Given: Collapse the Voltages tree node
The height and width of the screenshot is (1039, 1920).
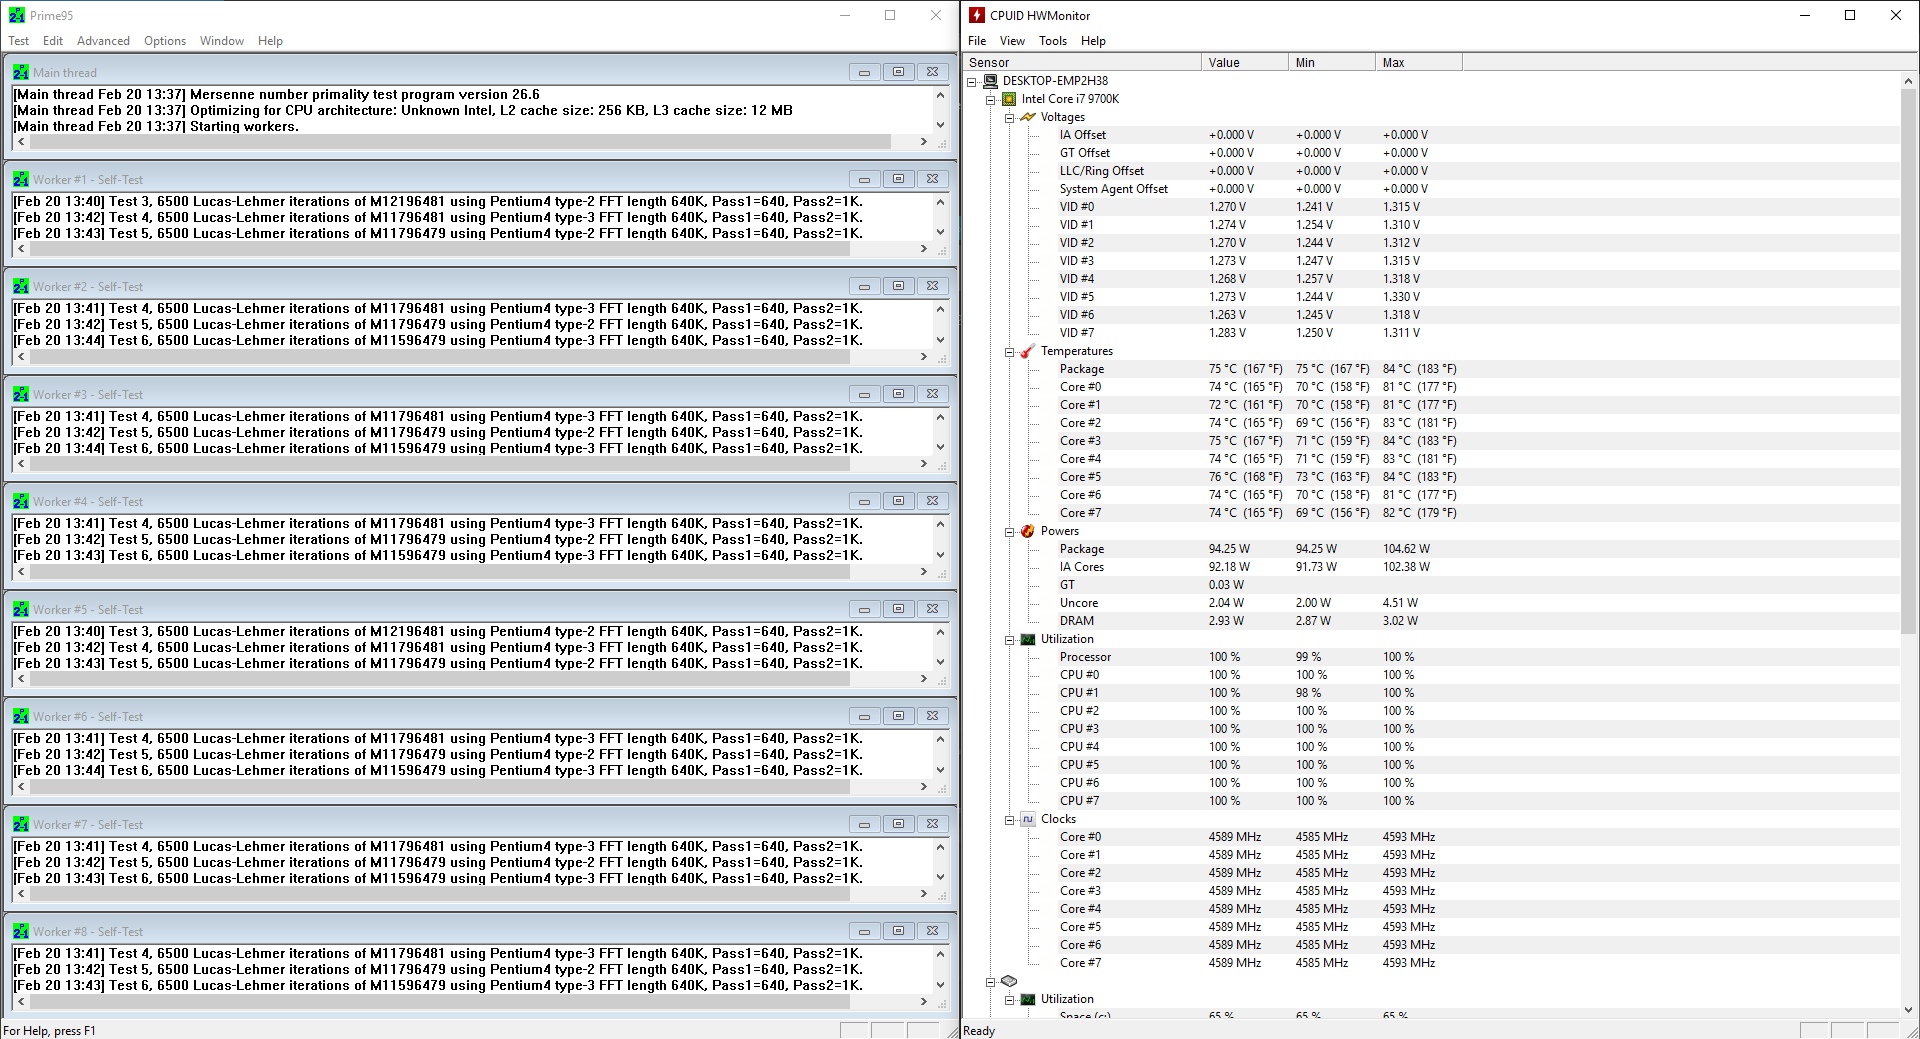Looking at the screenshot, I should point(1009,118).
